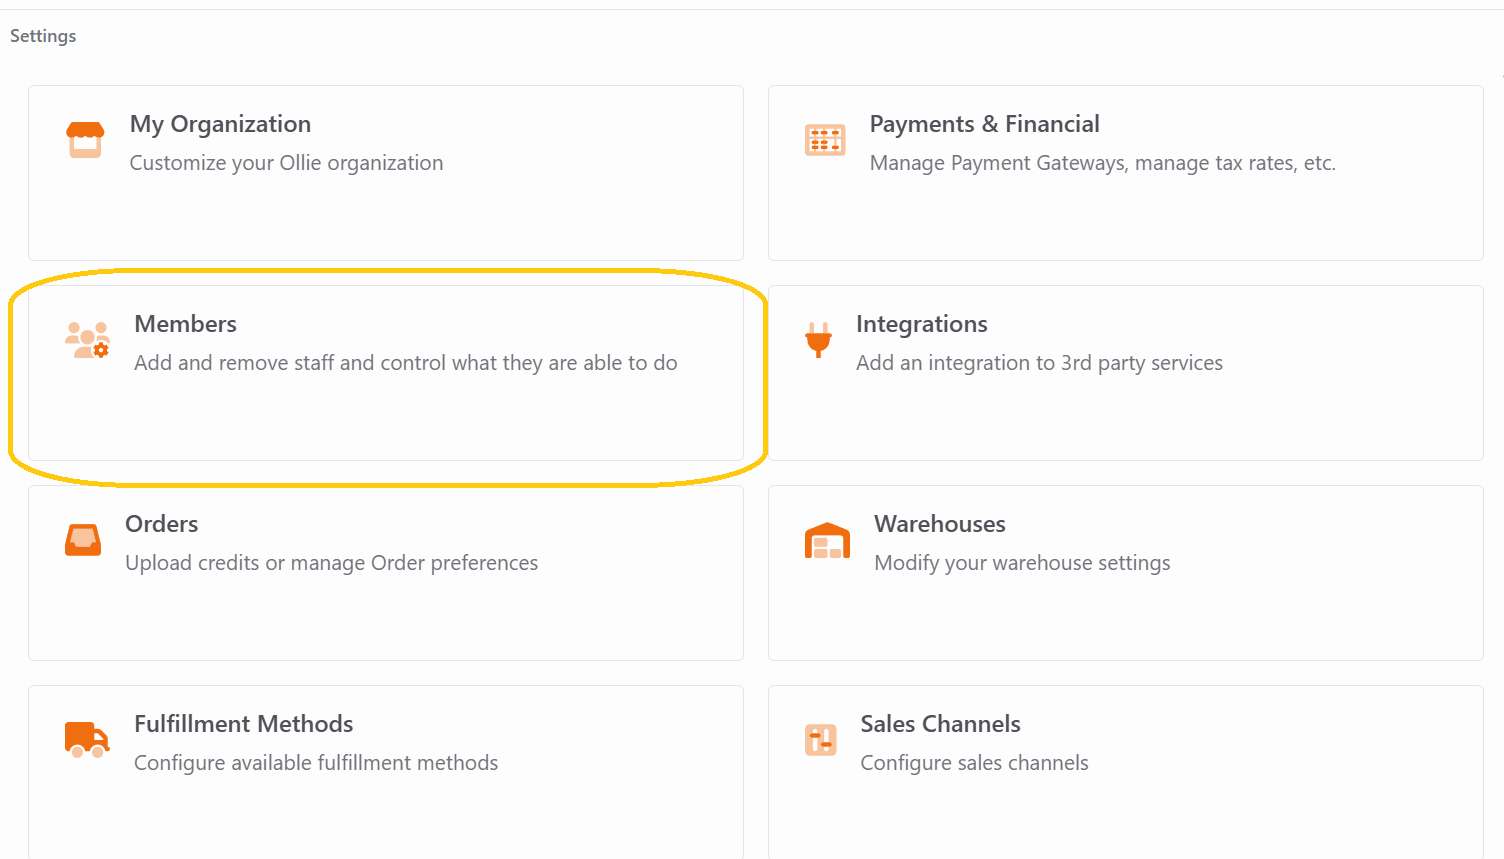
Task: Click 'Upload credits or manage Order preferences' text
Action: click(x=331, y=563)
